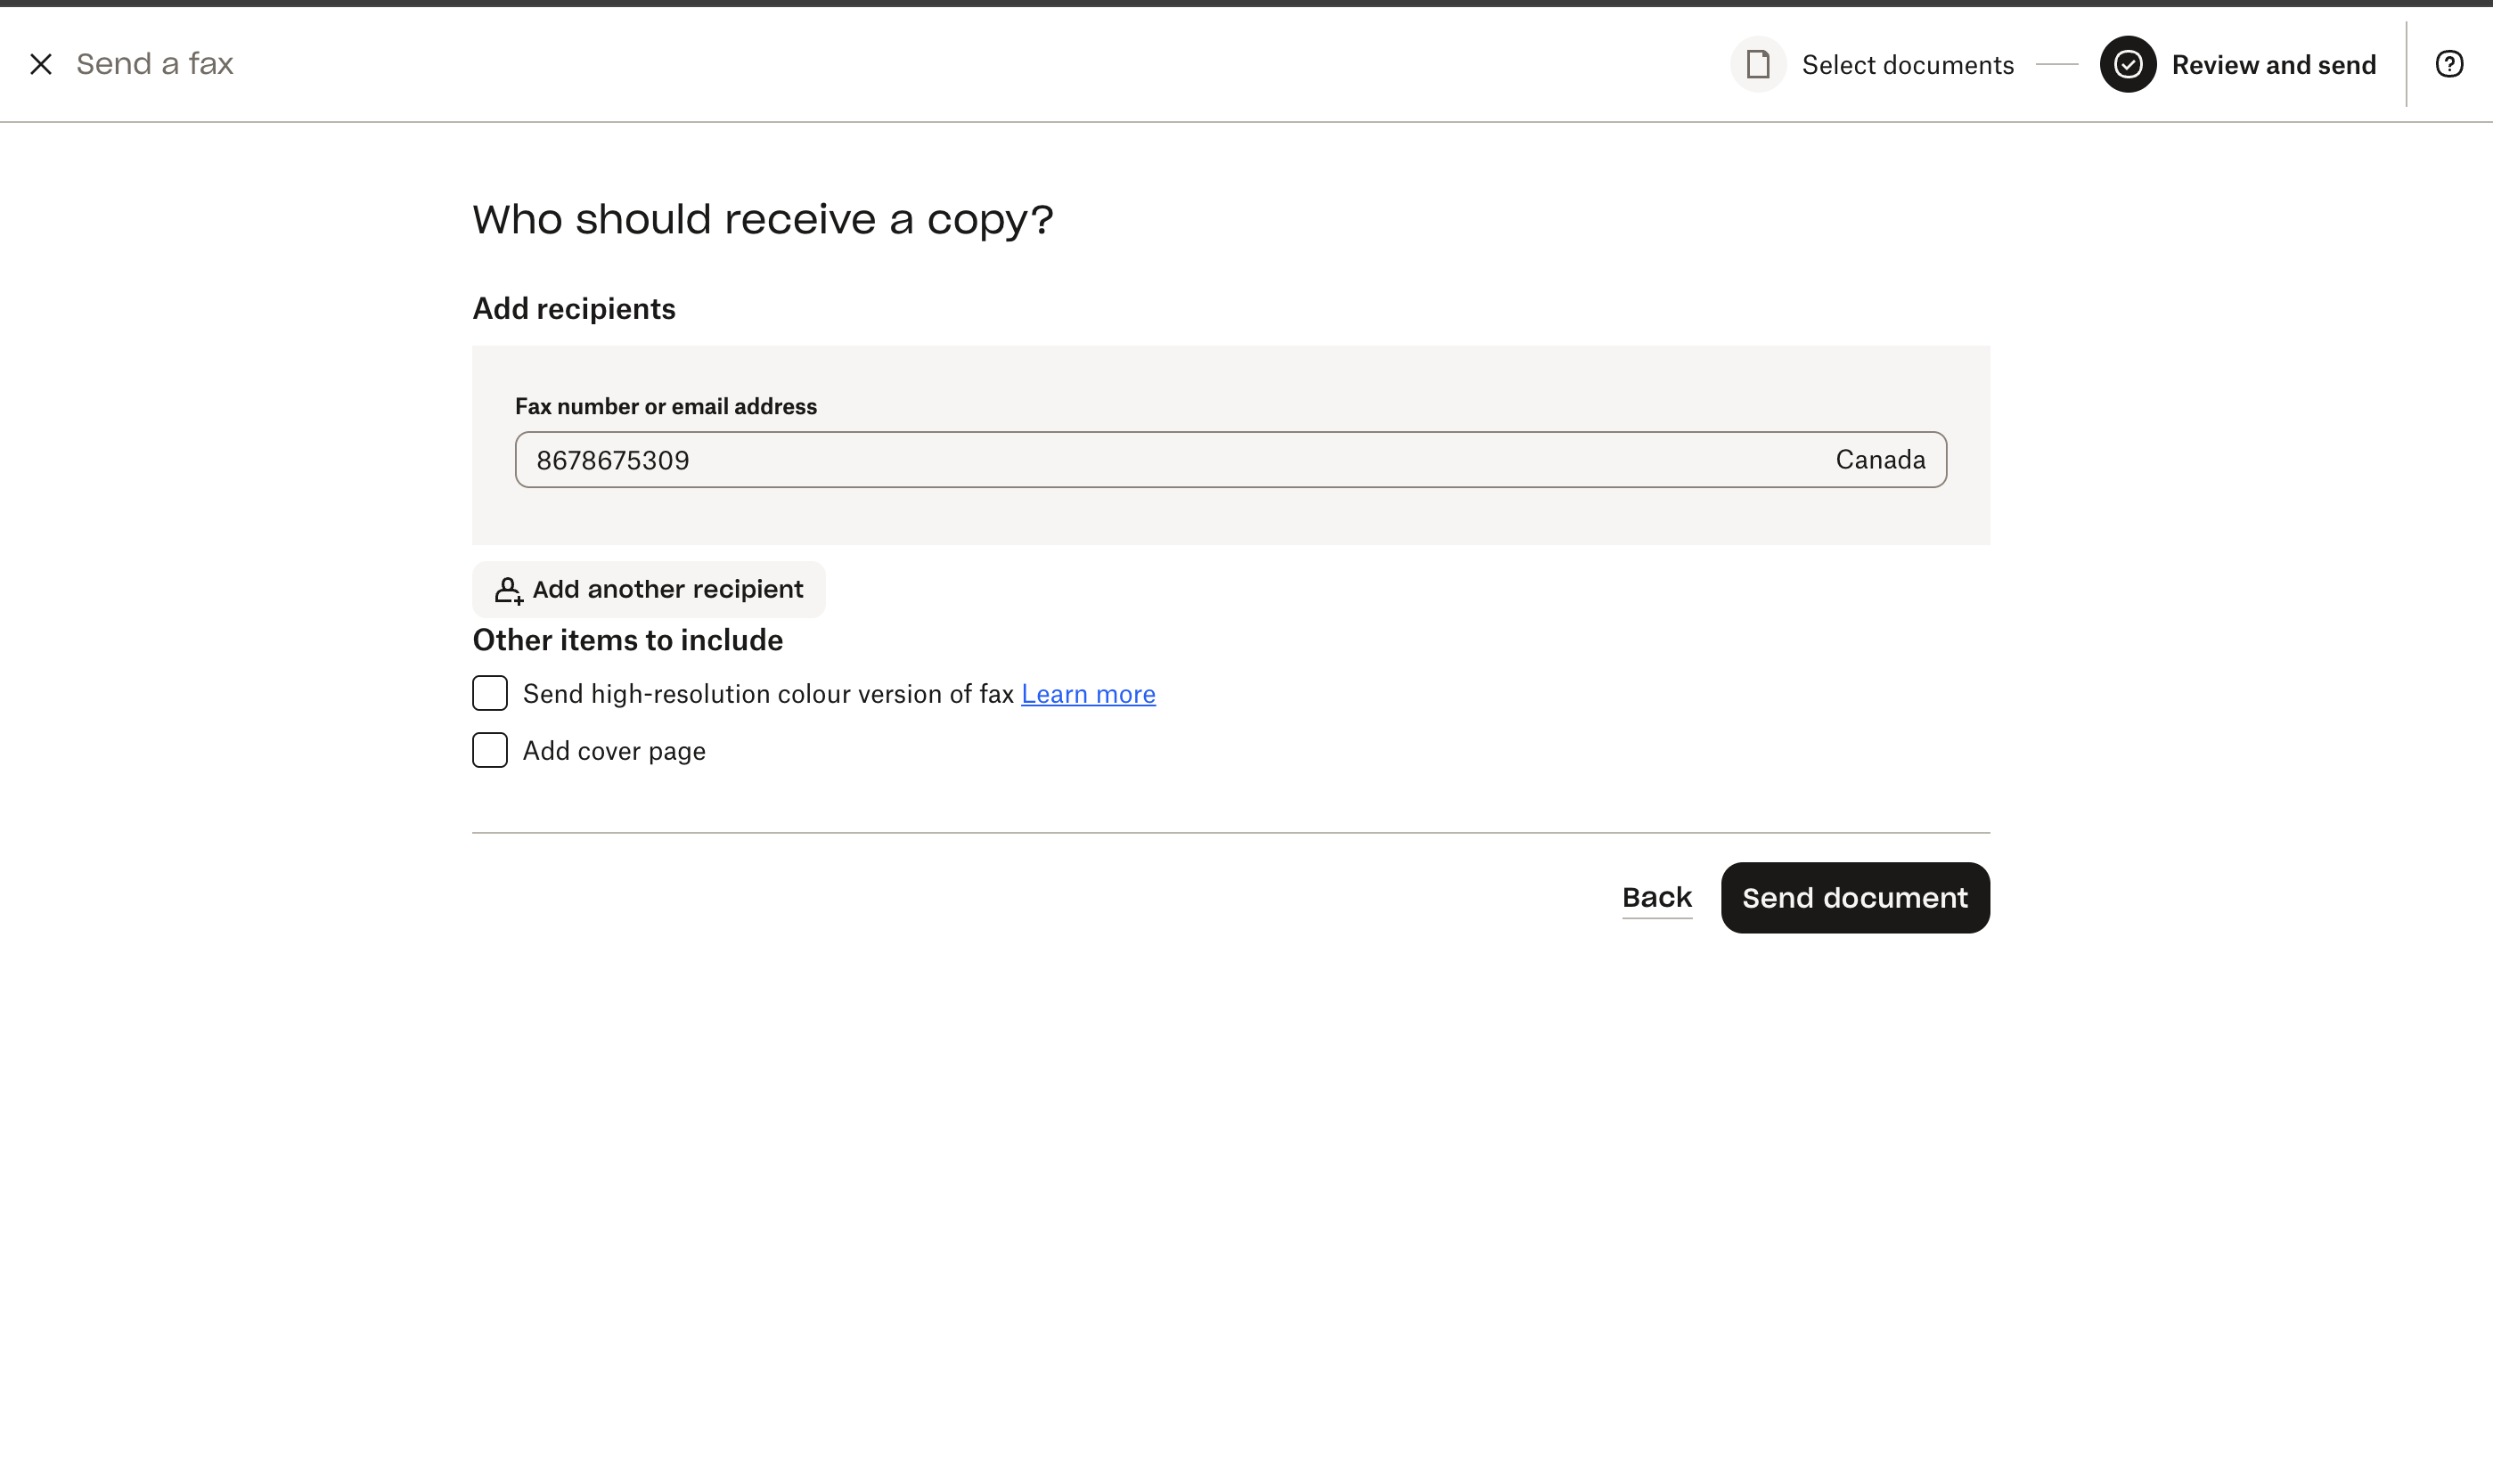Screen dimensions: 2493x1484
Task: Open the help question mark icon
Action: pos(2450,63)
